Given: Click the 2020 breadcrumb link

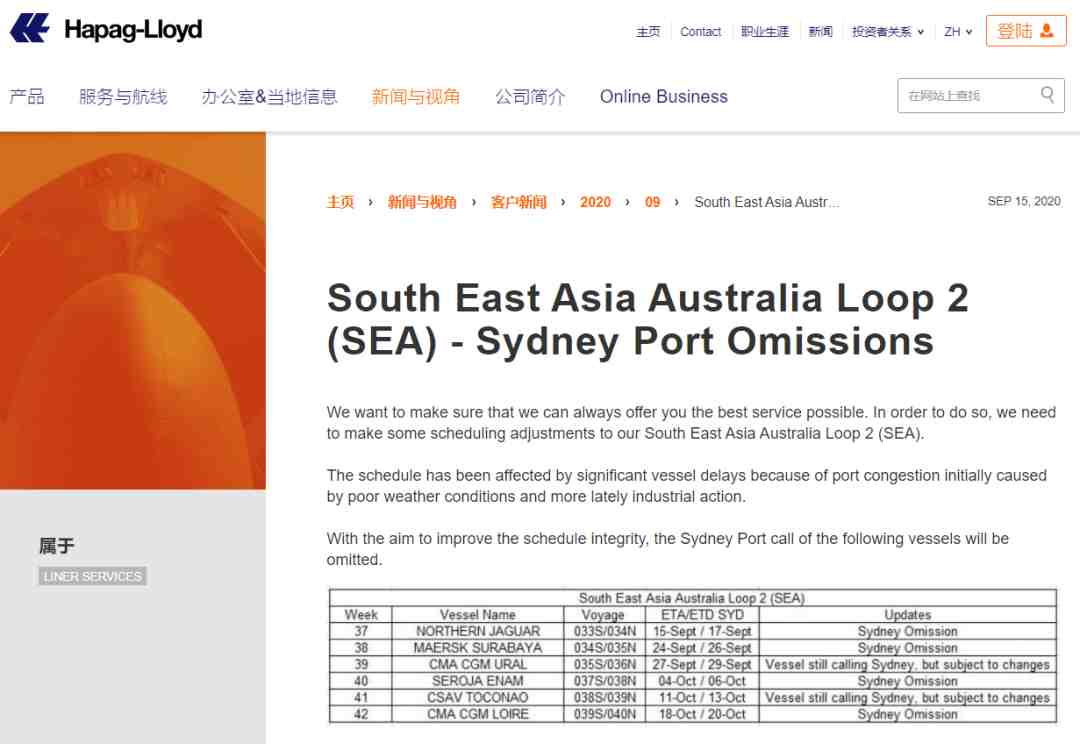Looking at the screenshot, I should pos(595,202).
